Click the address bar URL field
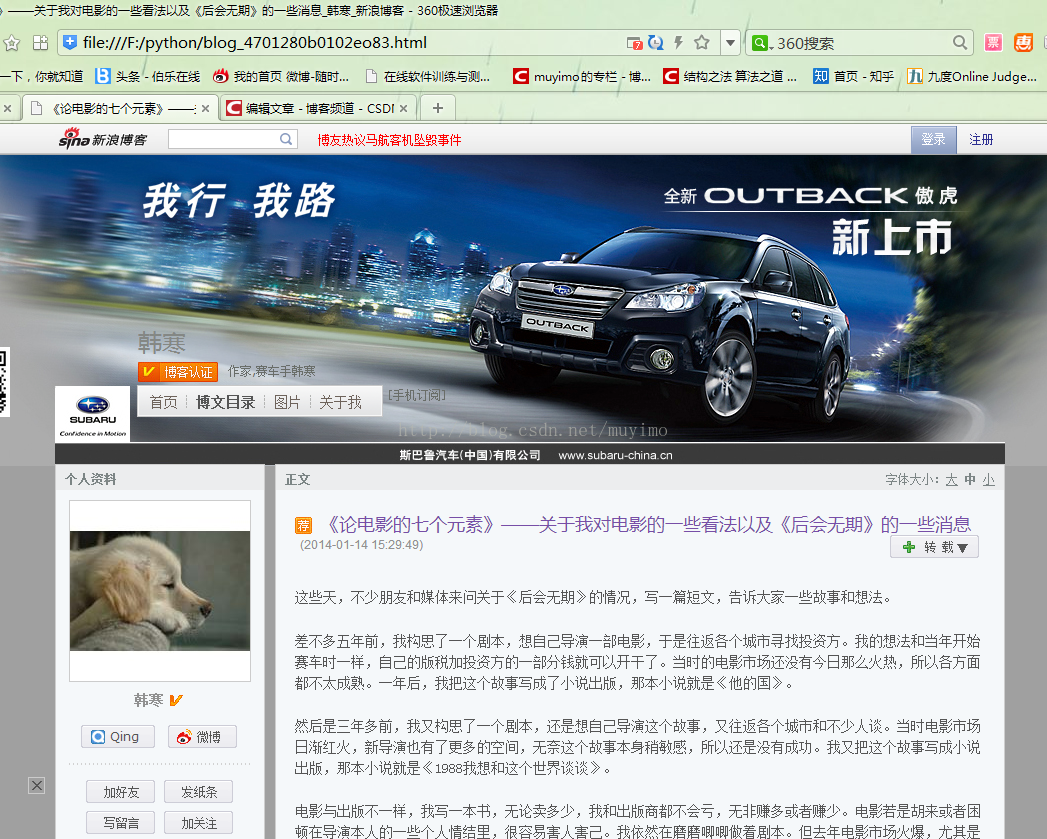This screenshot has height=839, width=1047. (347, 43)
